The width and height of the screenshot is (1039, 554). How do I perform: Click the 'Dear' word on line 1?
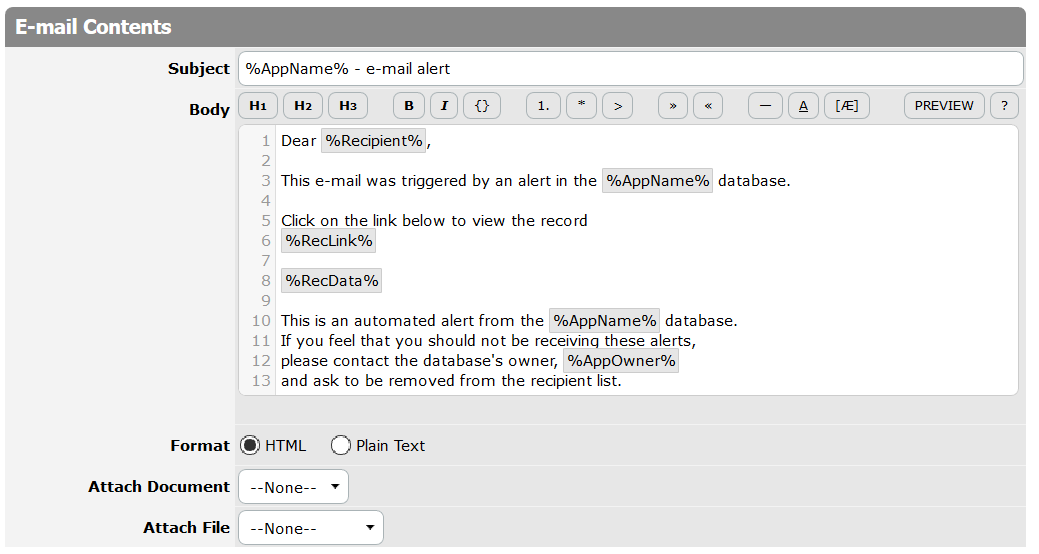coord(298,141)
